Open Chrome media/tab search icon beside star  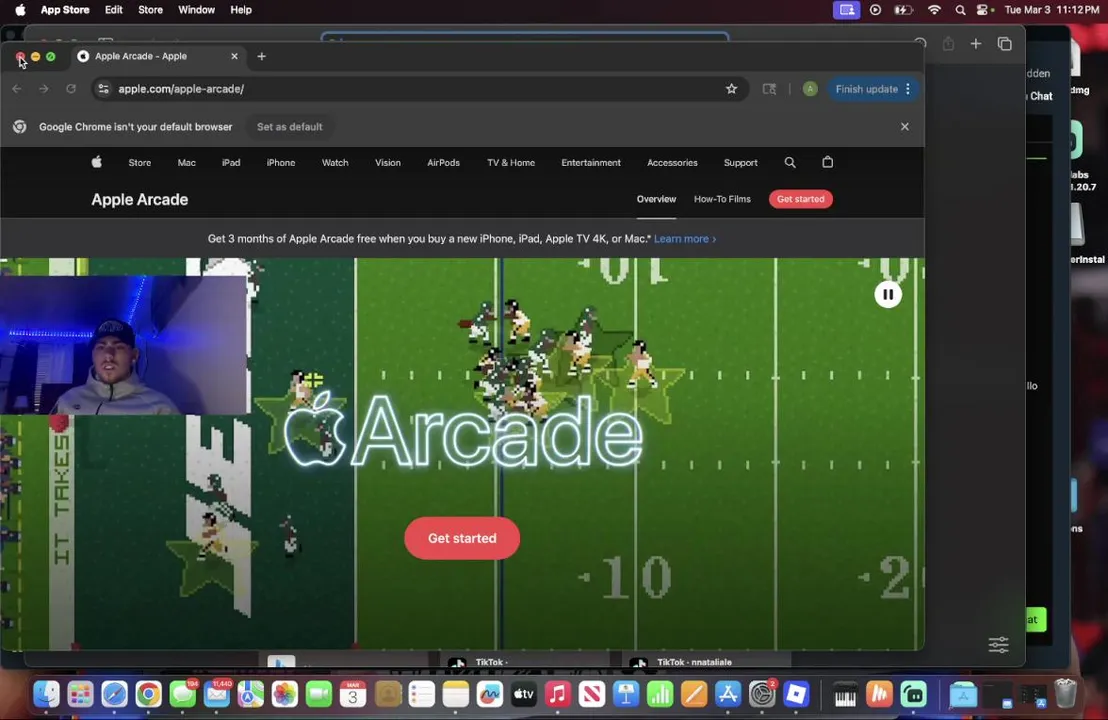click(x=770, y=89)
